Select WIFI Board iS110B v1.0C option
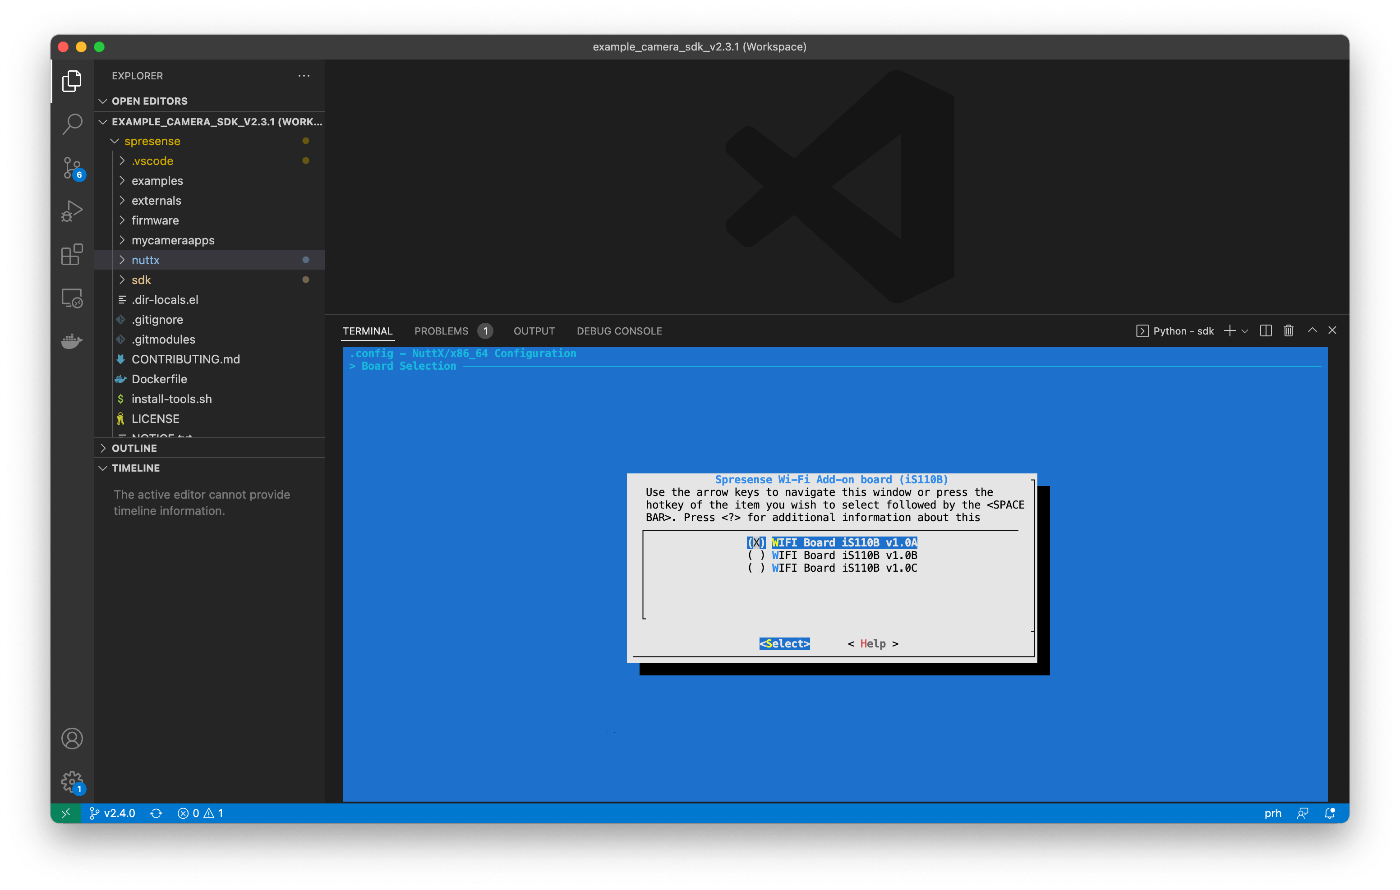Screen dimensions: 1400x890 tap(832, 568)
